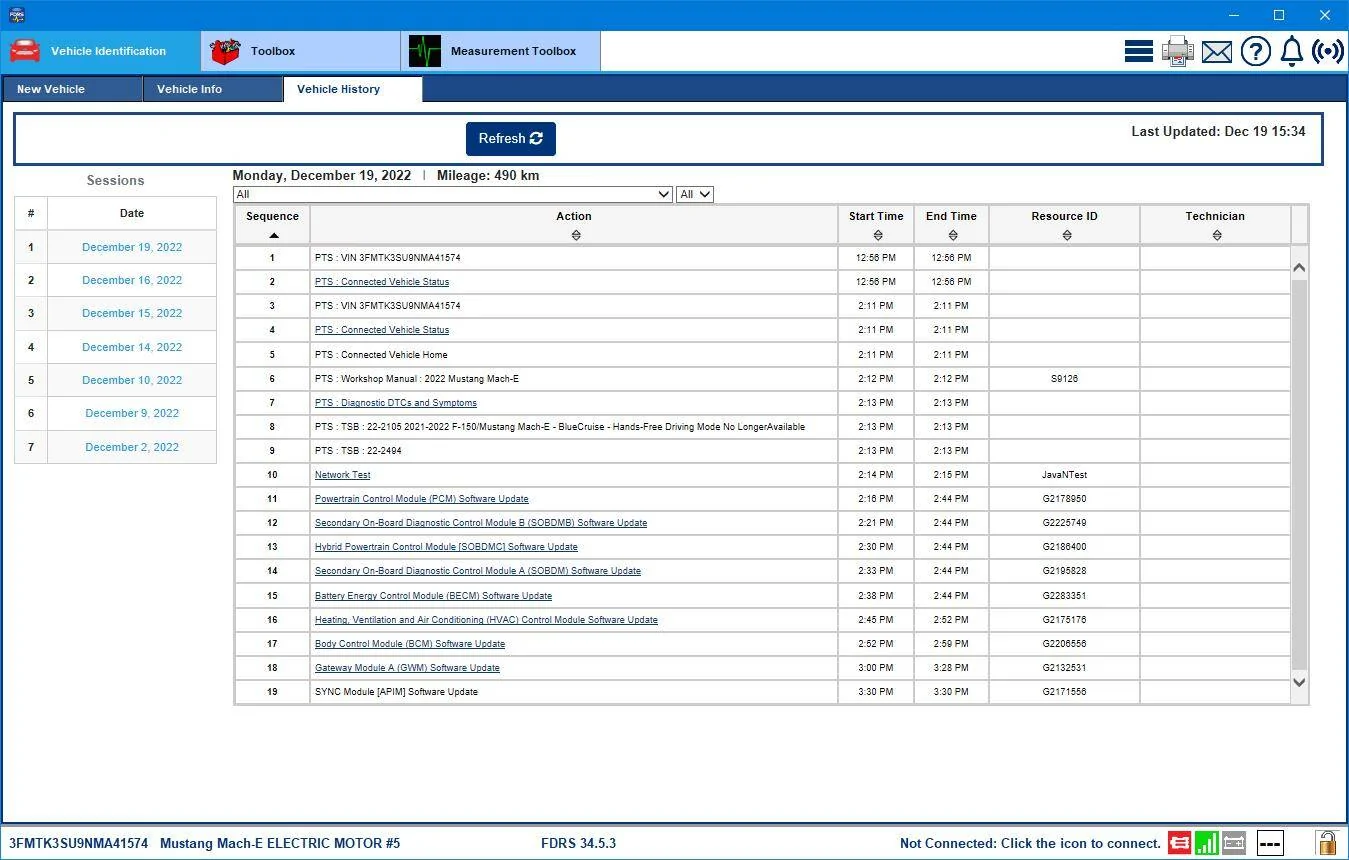Screen dimensions: 1349x860
Task: Click the wireless connection signal icon
Action: click(x=1328, y=51)
